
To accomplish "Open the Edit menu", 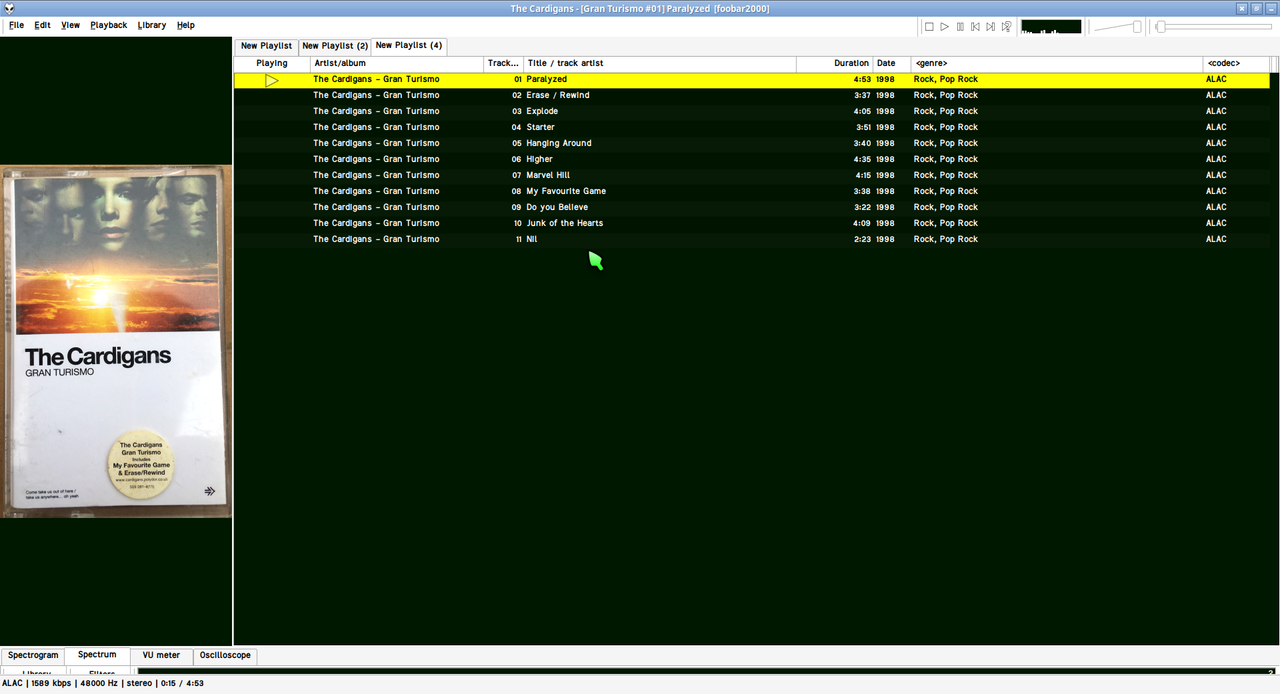I will pos(42,25).
